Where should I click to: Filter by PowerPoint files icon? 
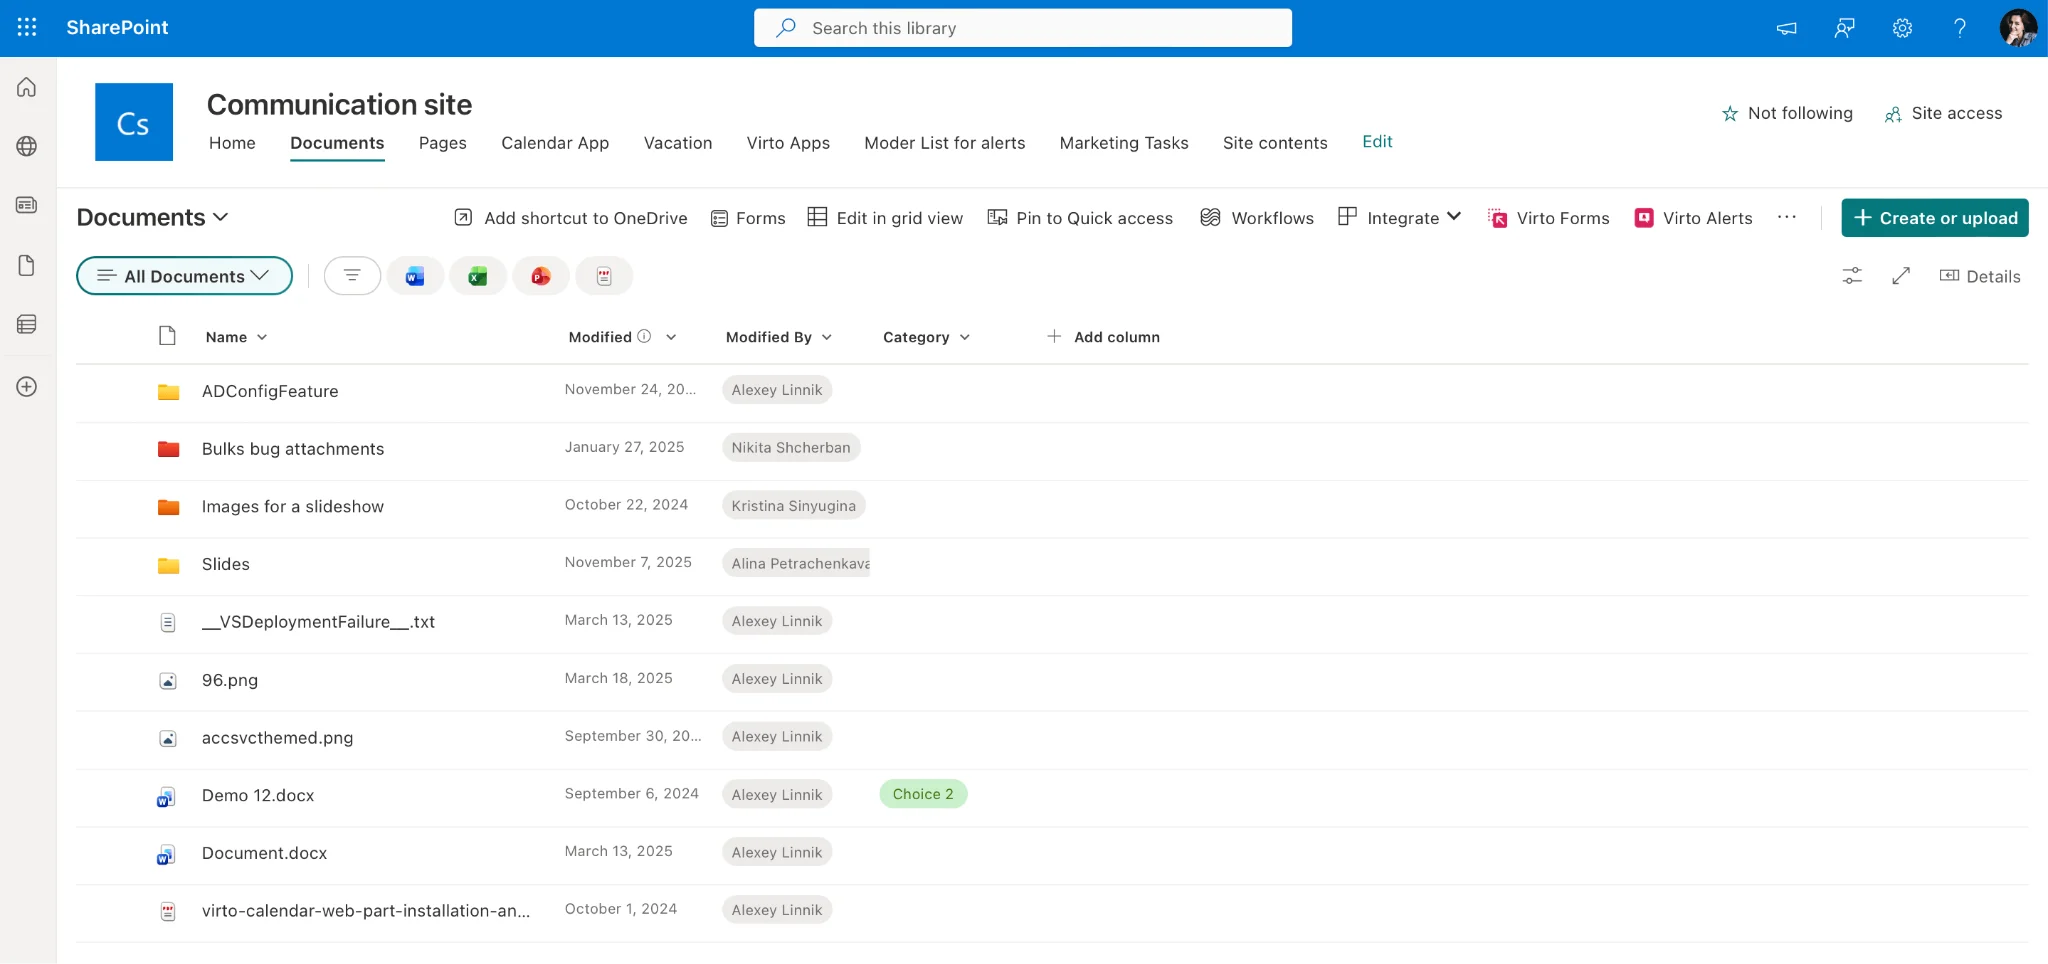(541, 276)
